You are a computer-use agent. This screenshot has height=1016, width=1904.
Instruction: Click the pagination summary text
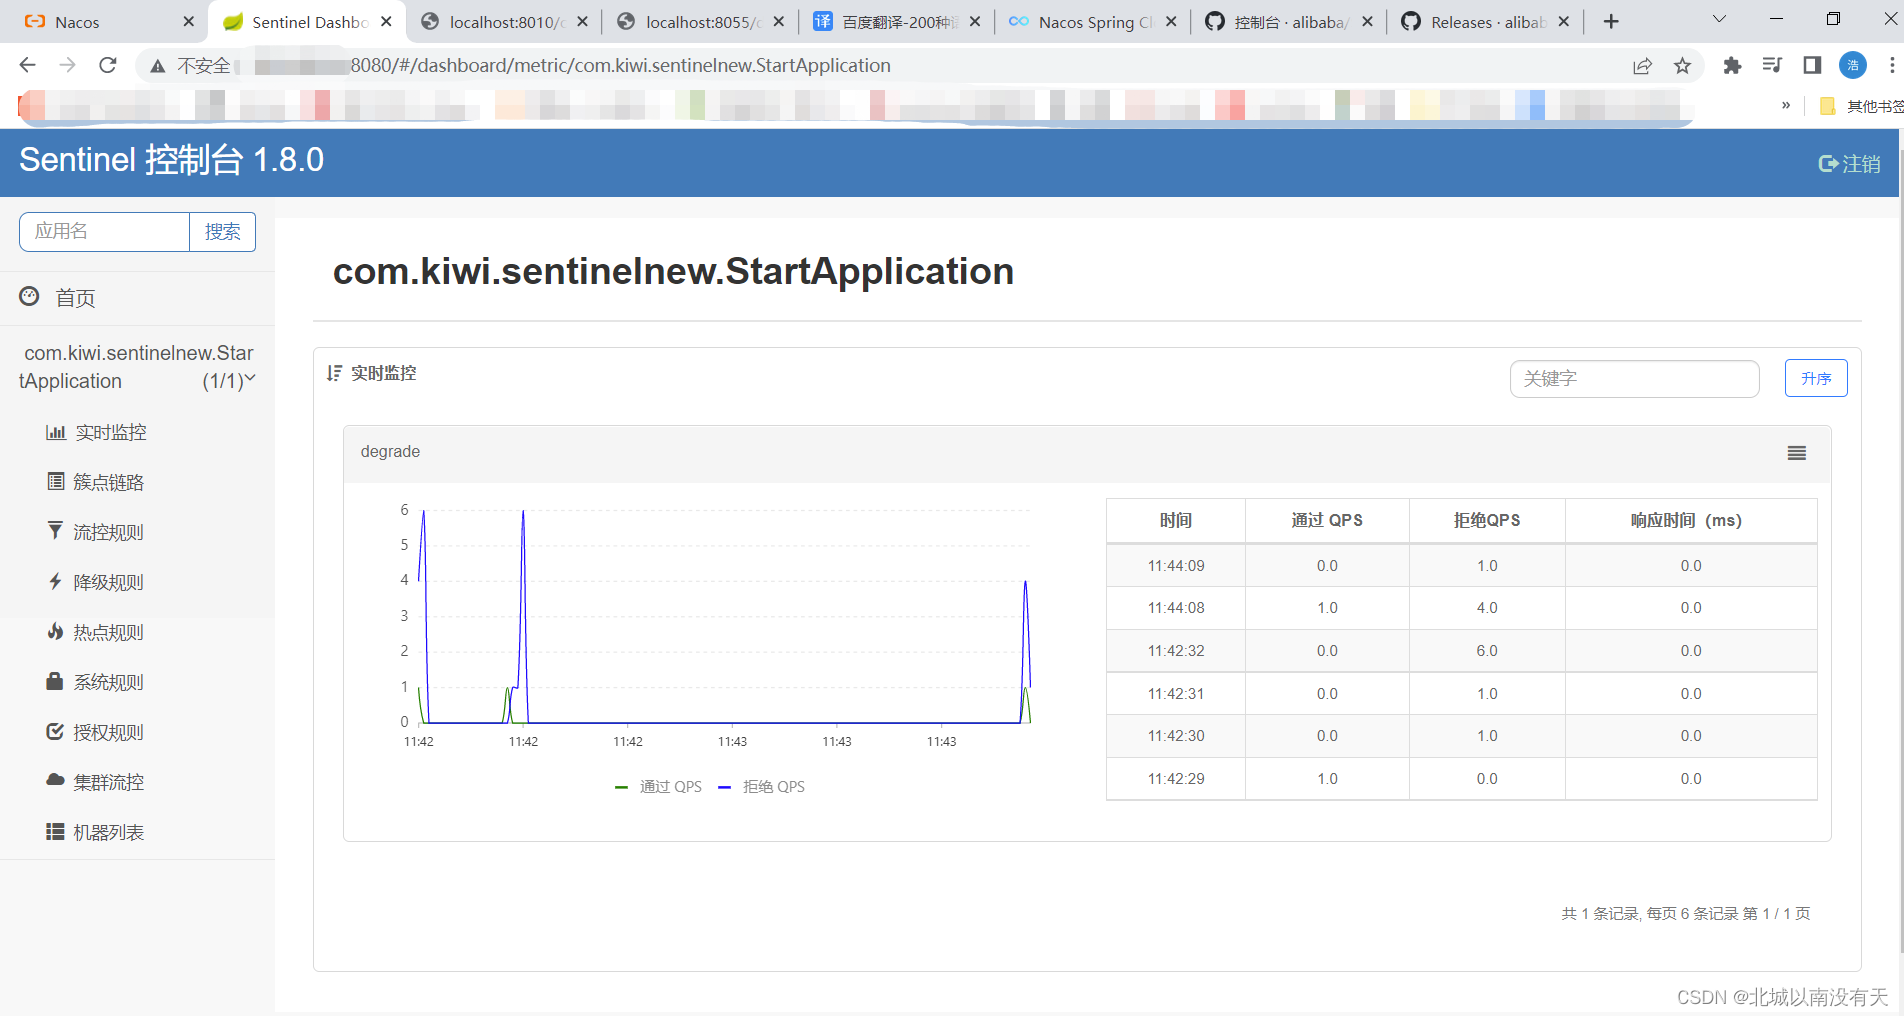pyautogui.click(x=1685, y=913)
